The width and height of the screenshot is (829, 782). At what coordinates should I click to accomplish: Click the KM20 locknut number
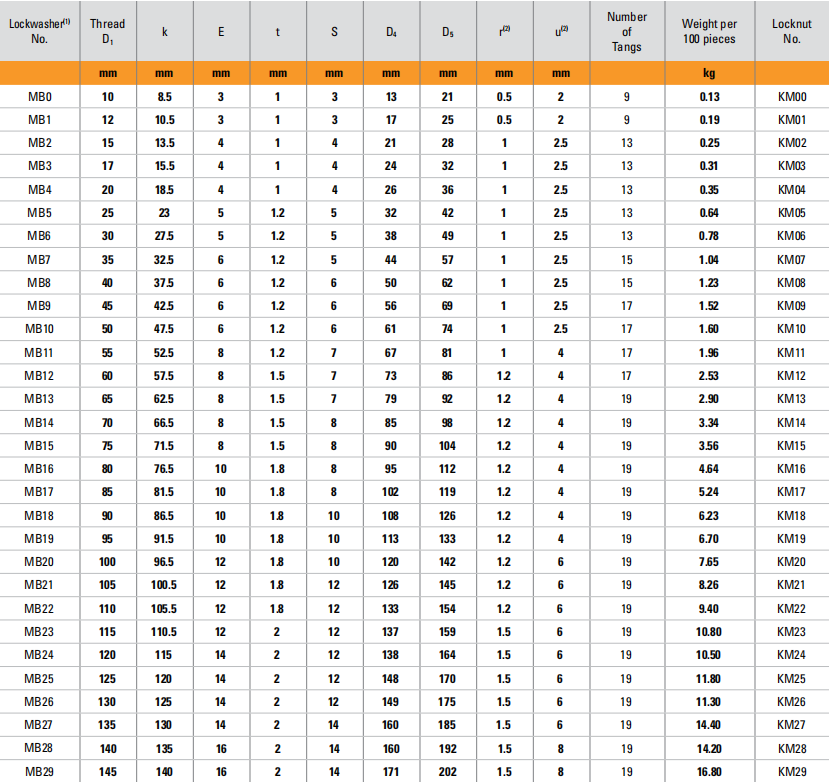click(792, 561)
